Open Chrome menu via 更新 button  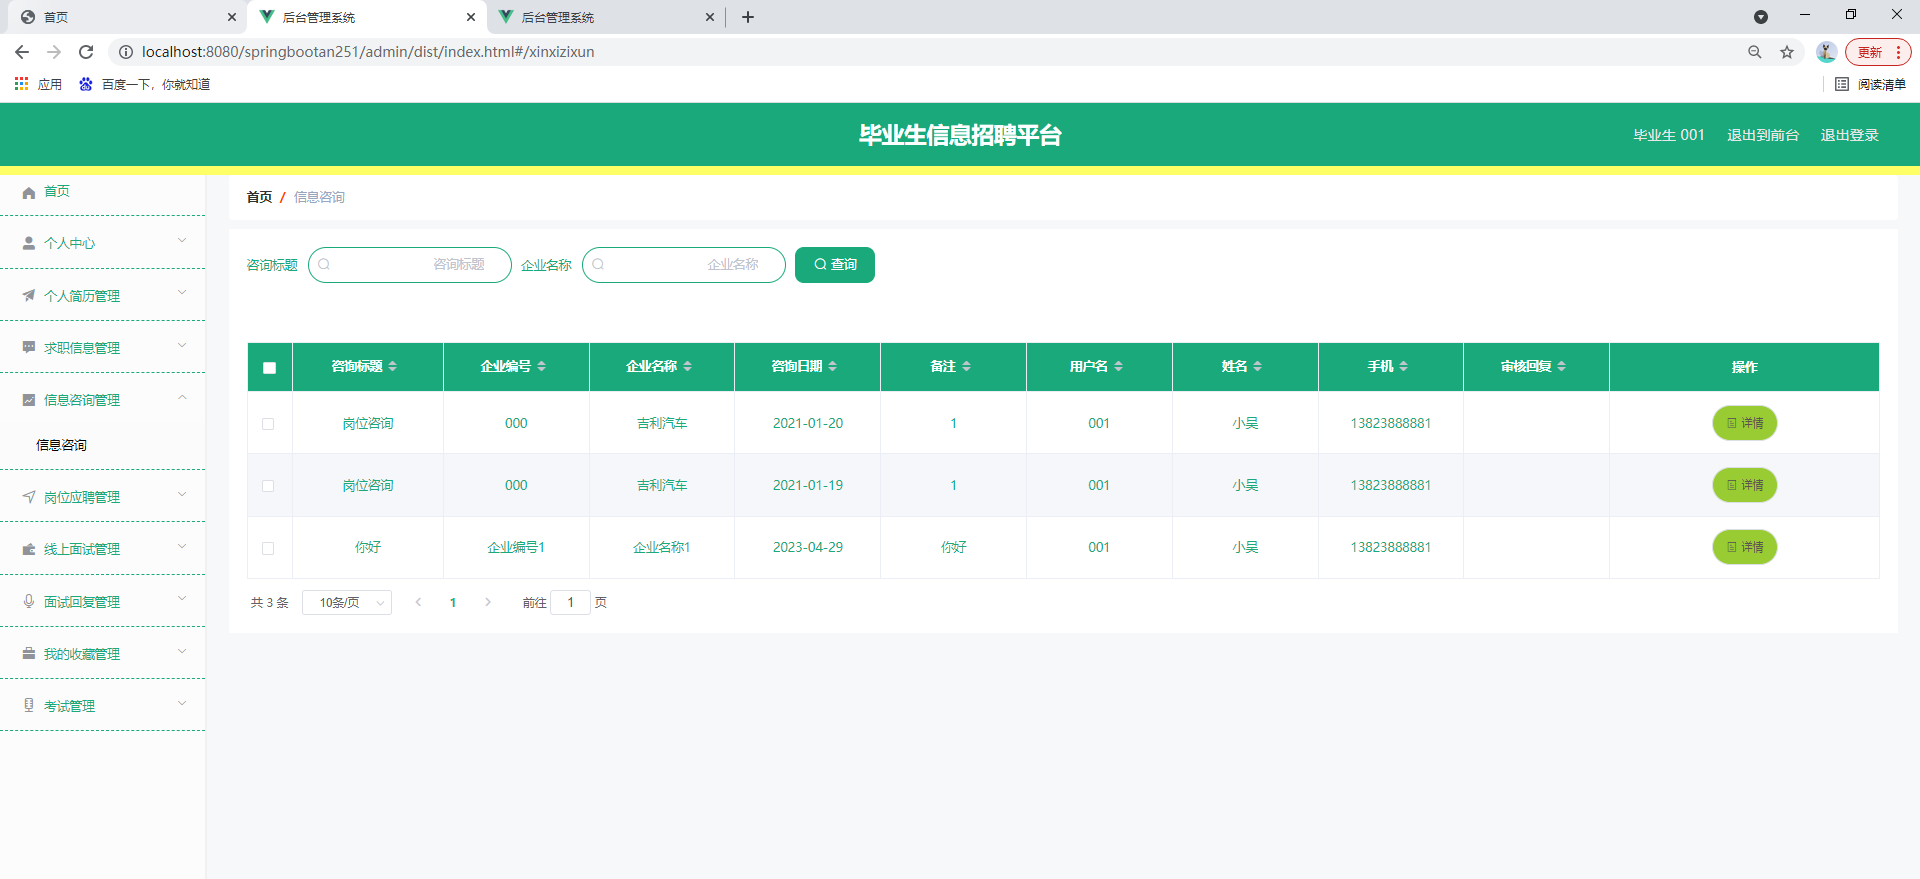coord(1878,52)
